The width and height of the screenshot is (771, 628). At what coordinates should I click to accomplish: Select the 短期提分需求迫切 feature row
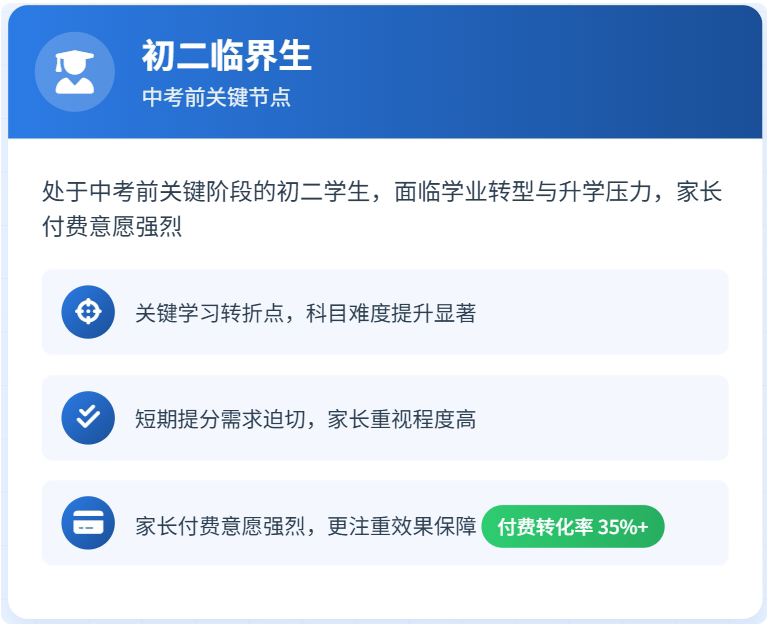(x=385, y=418)
